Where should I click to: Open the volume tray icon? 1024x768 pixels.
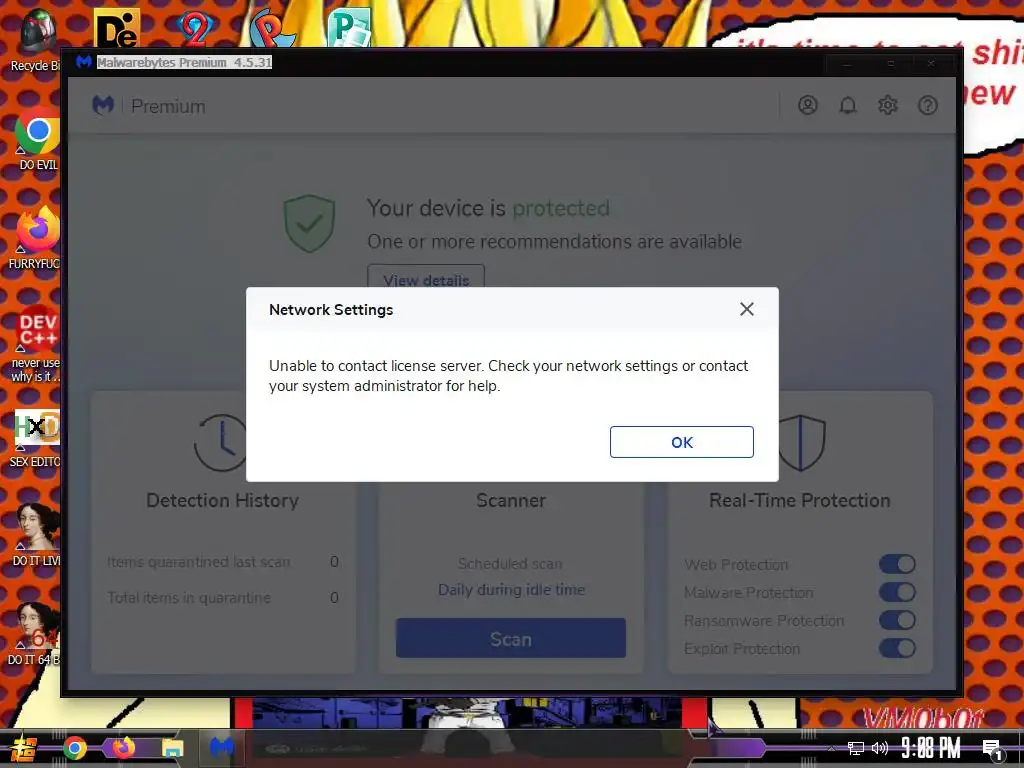(880, 748)
